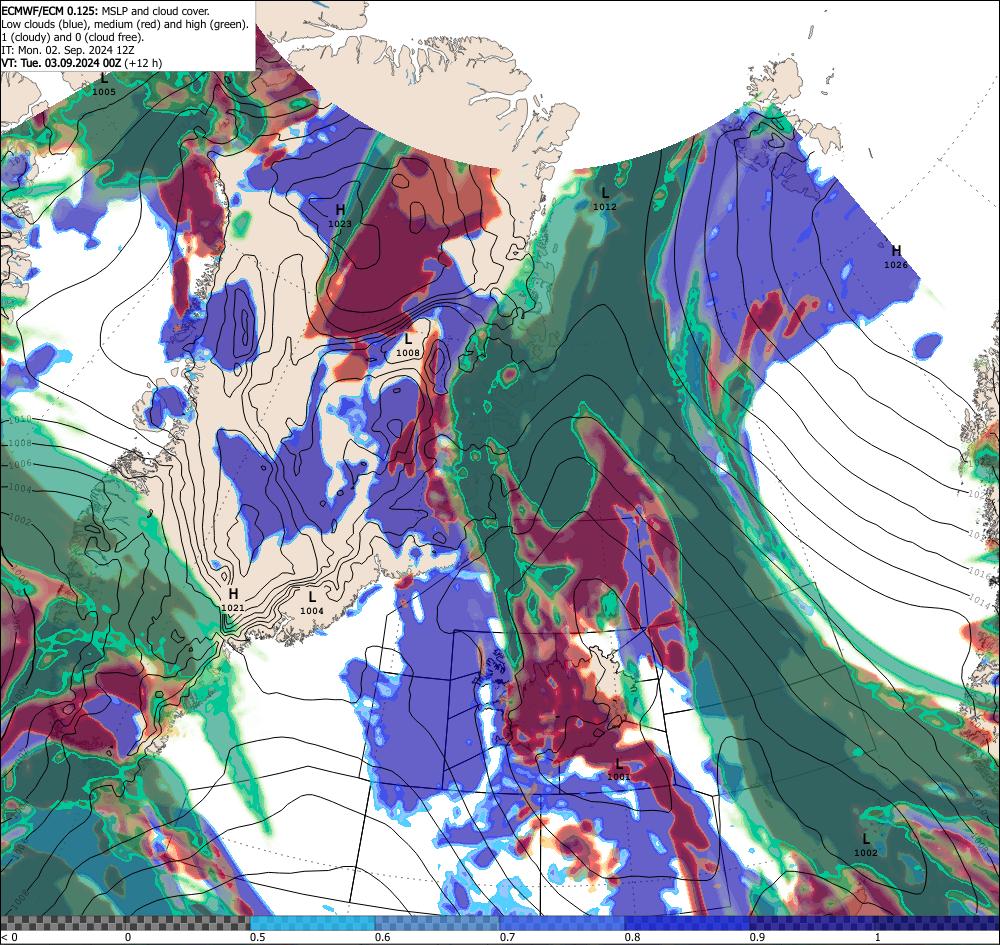Click the color scale label '< 0'
Screen dimensions: 1000x945
coord(10,937)
